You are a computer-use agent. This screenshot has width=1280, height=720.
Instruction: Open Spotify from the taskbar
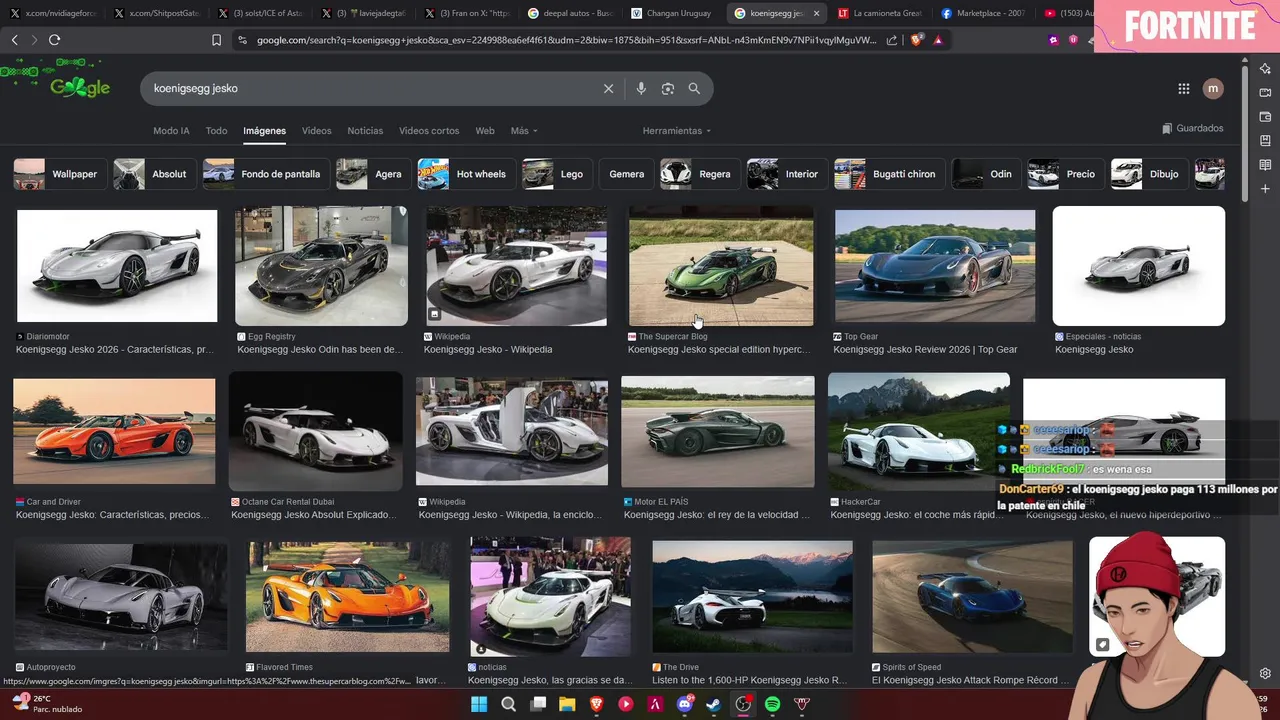pyautogui.click(x=772, y=704)
